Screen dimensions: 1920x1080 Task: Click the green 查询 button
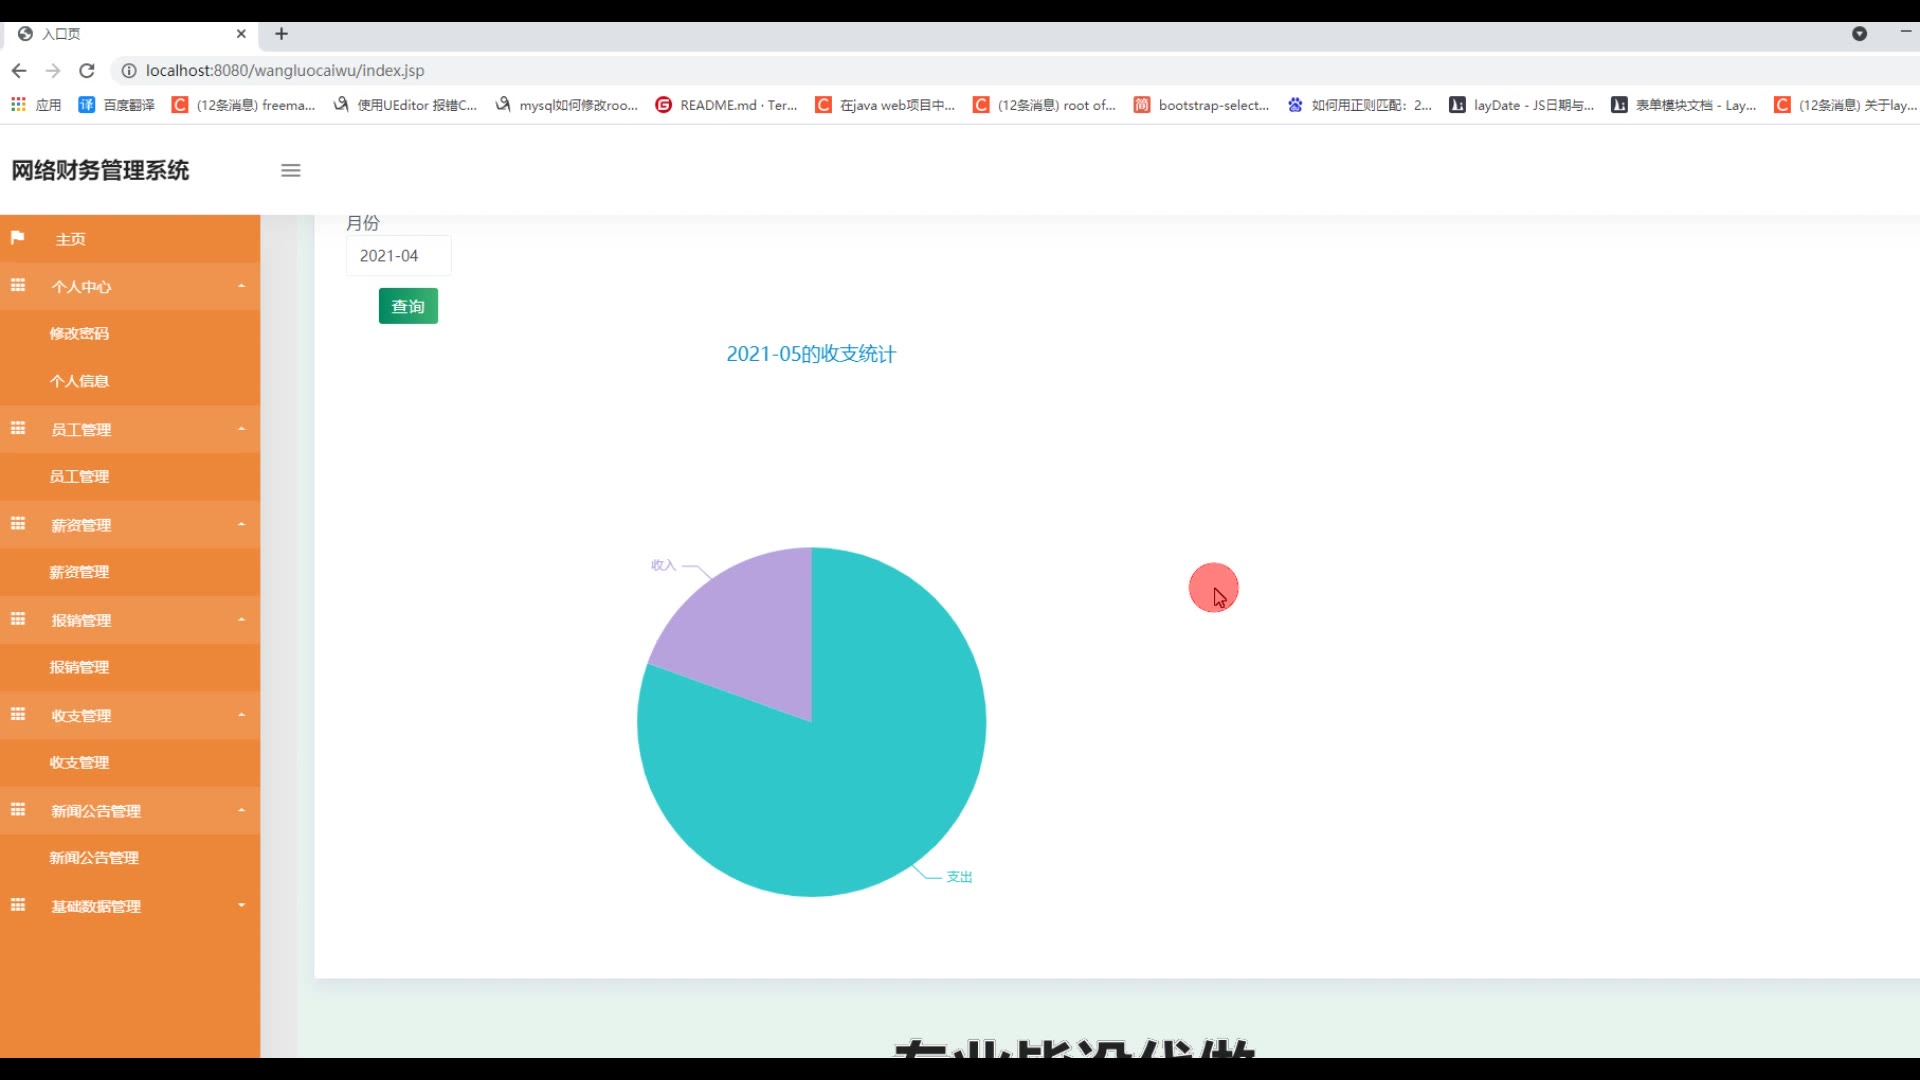pyautogui.click(x=408, y=306)
